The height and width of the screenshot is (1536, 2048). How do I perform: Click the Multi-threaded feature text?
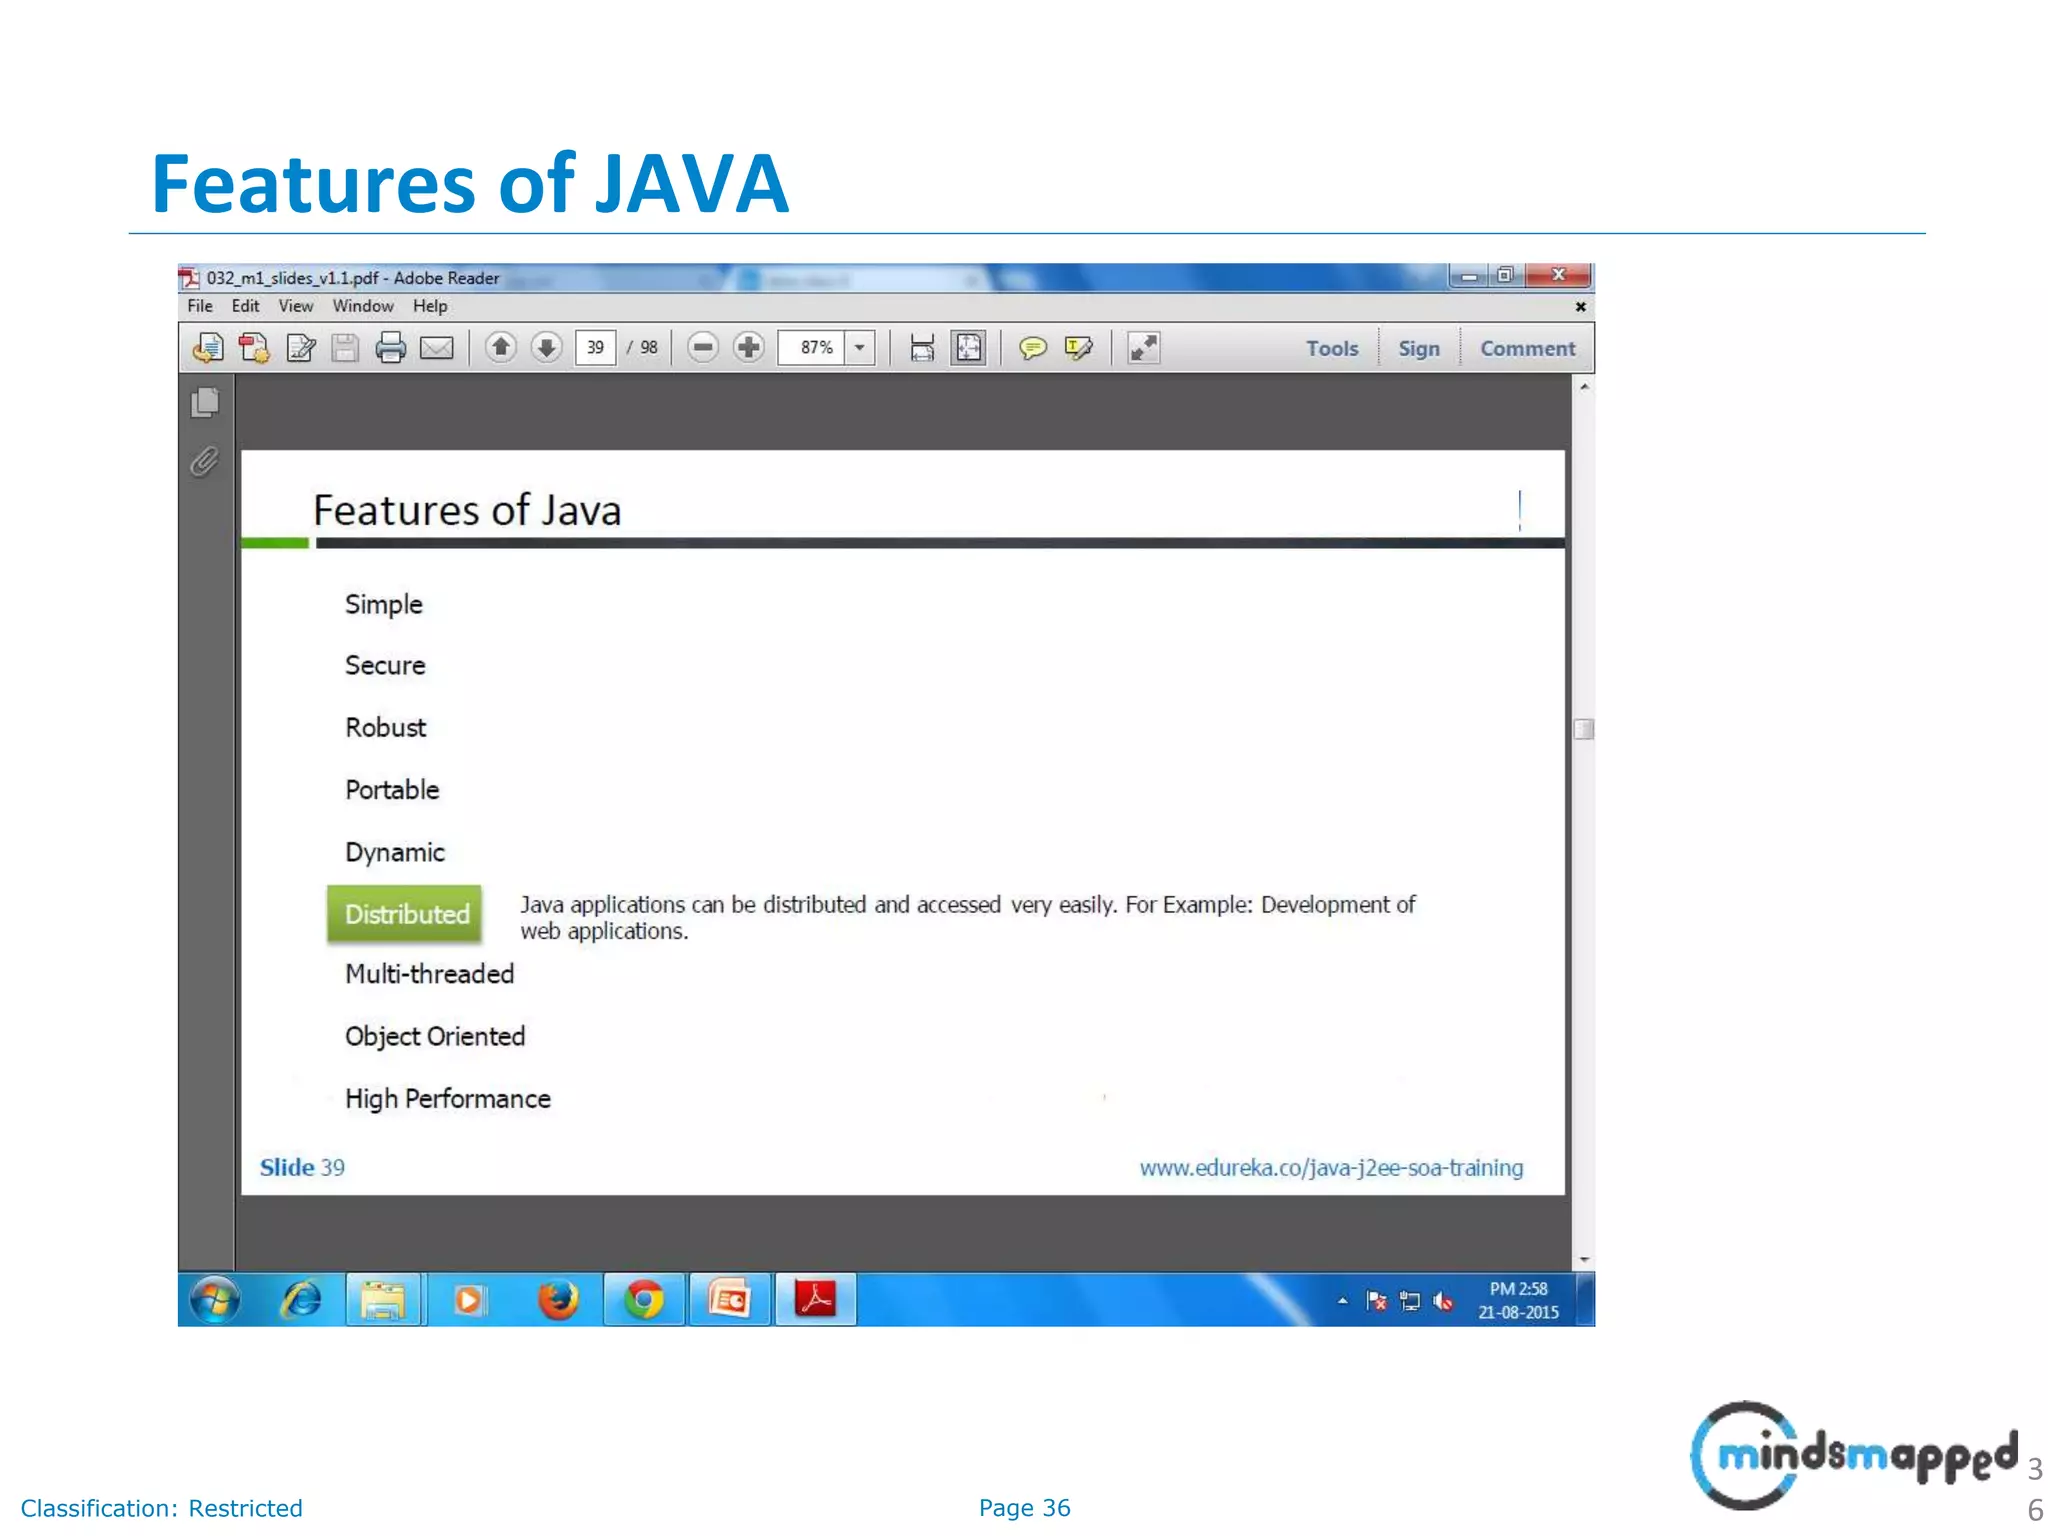pyautogui.click(x=429, y=974)
